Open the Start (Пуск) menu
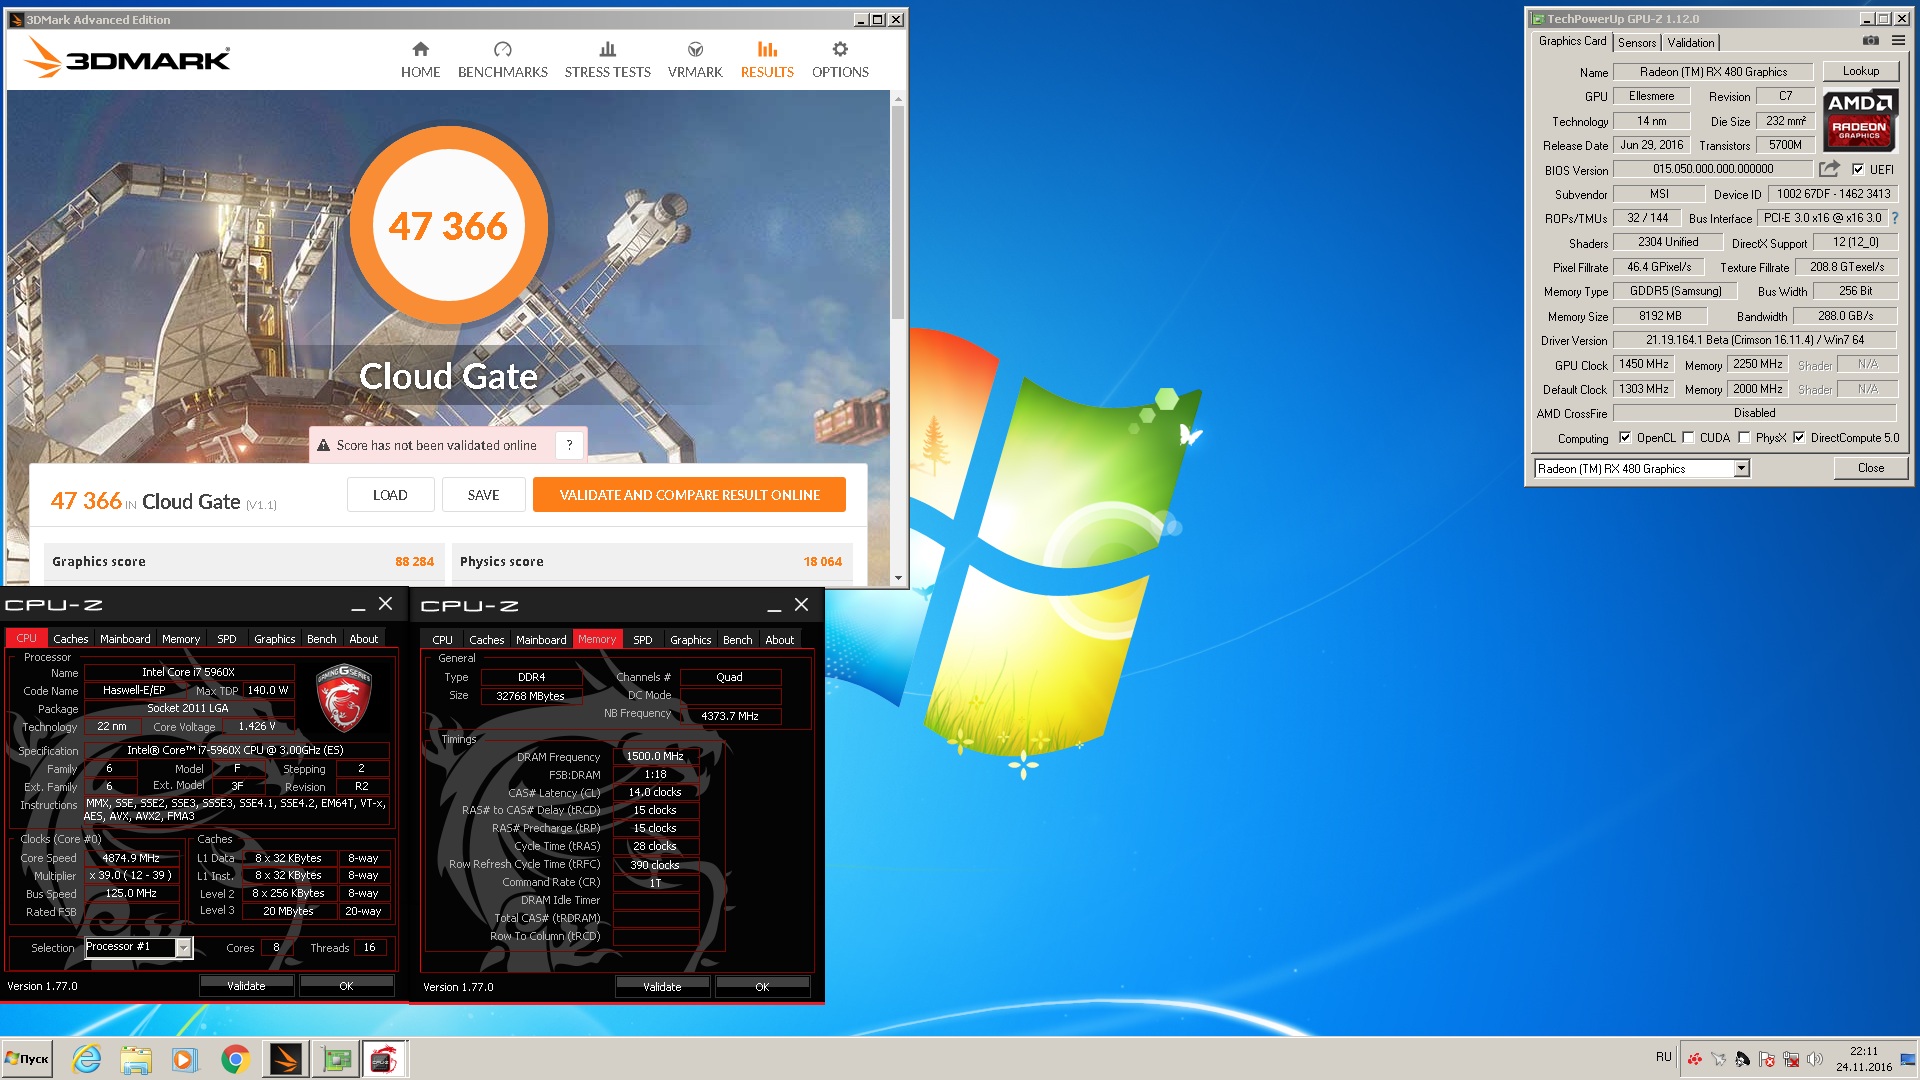Image resolution: width=1920 pixels, height=1080 pixels. click(27, 1059)
